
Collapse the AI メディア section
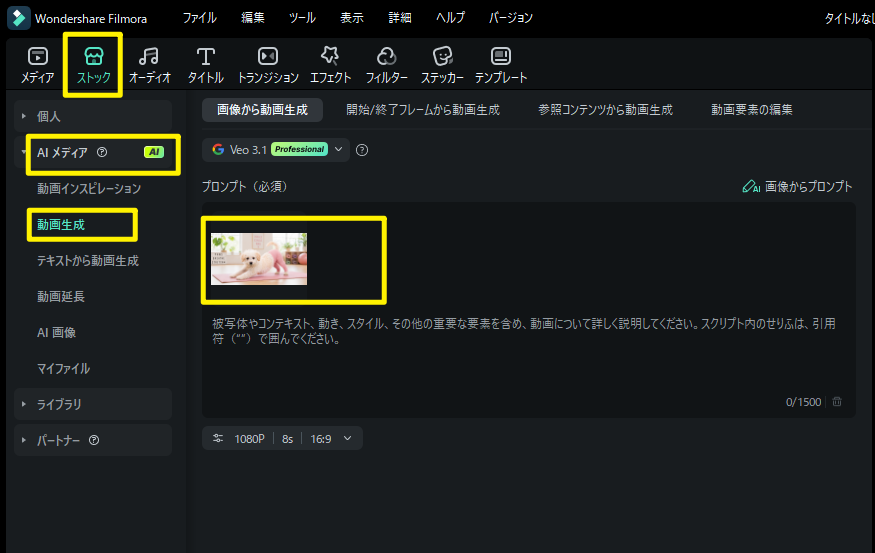23,152
